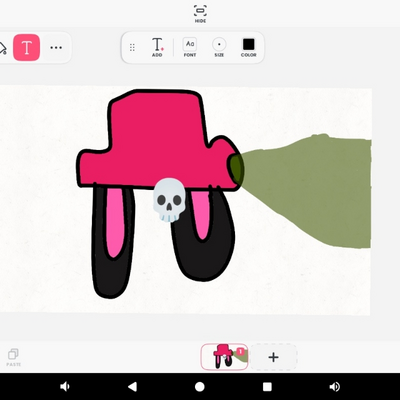Select the pink Text tool
The width and height of the screenshot is (400, 400).
click(27, 48)
